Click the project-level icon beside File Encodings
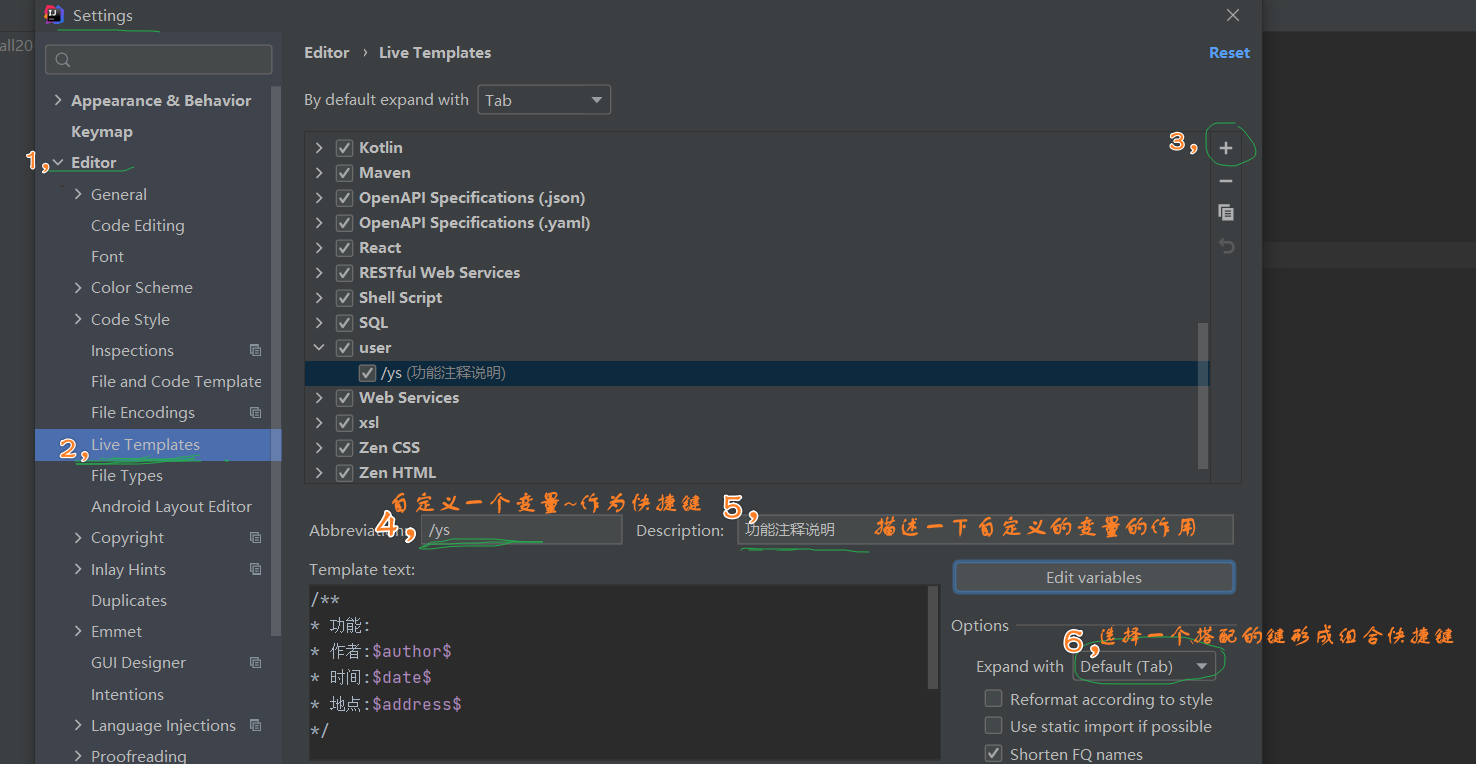 [255, 413]
